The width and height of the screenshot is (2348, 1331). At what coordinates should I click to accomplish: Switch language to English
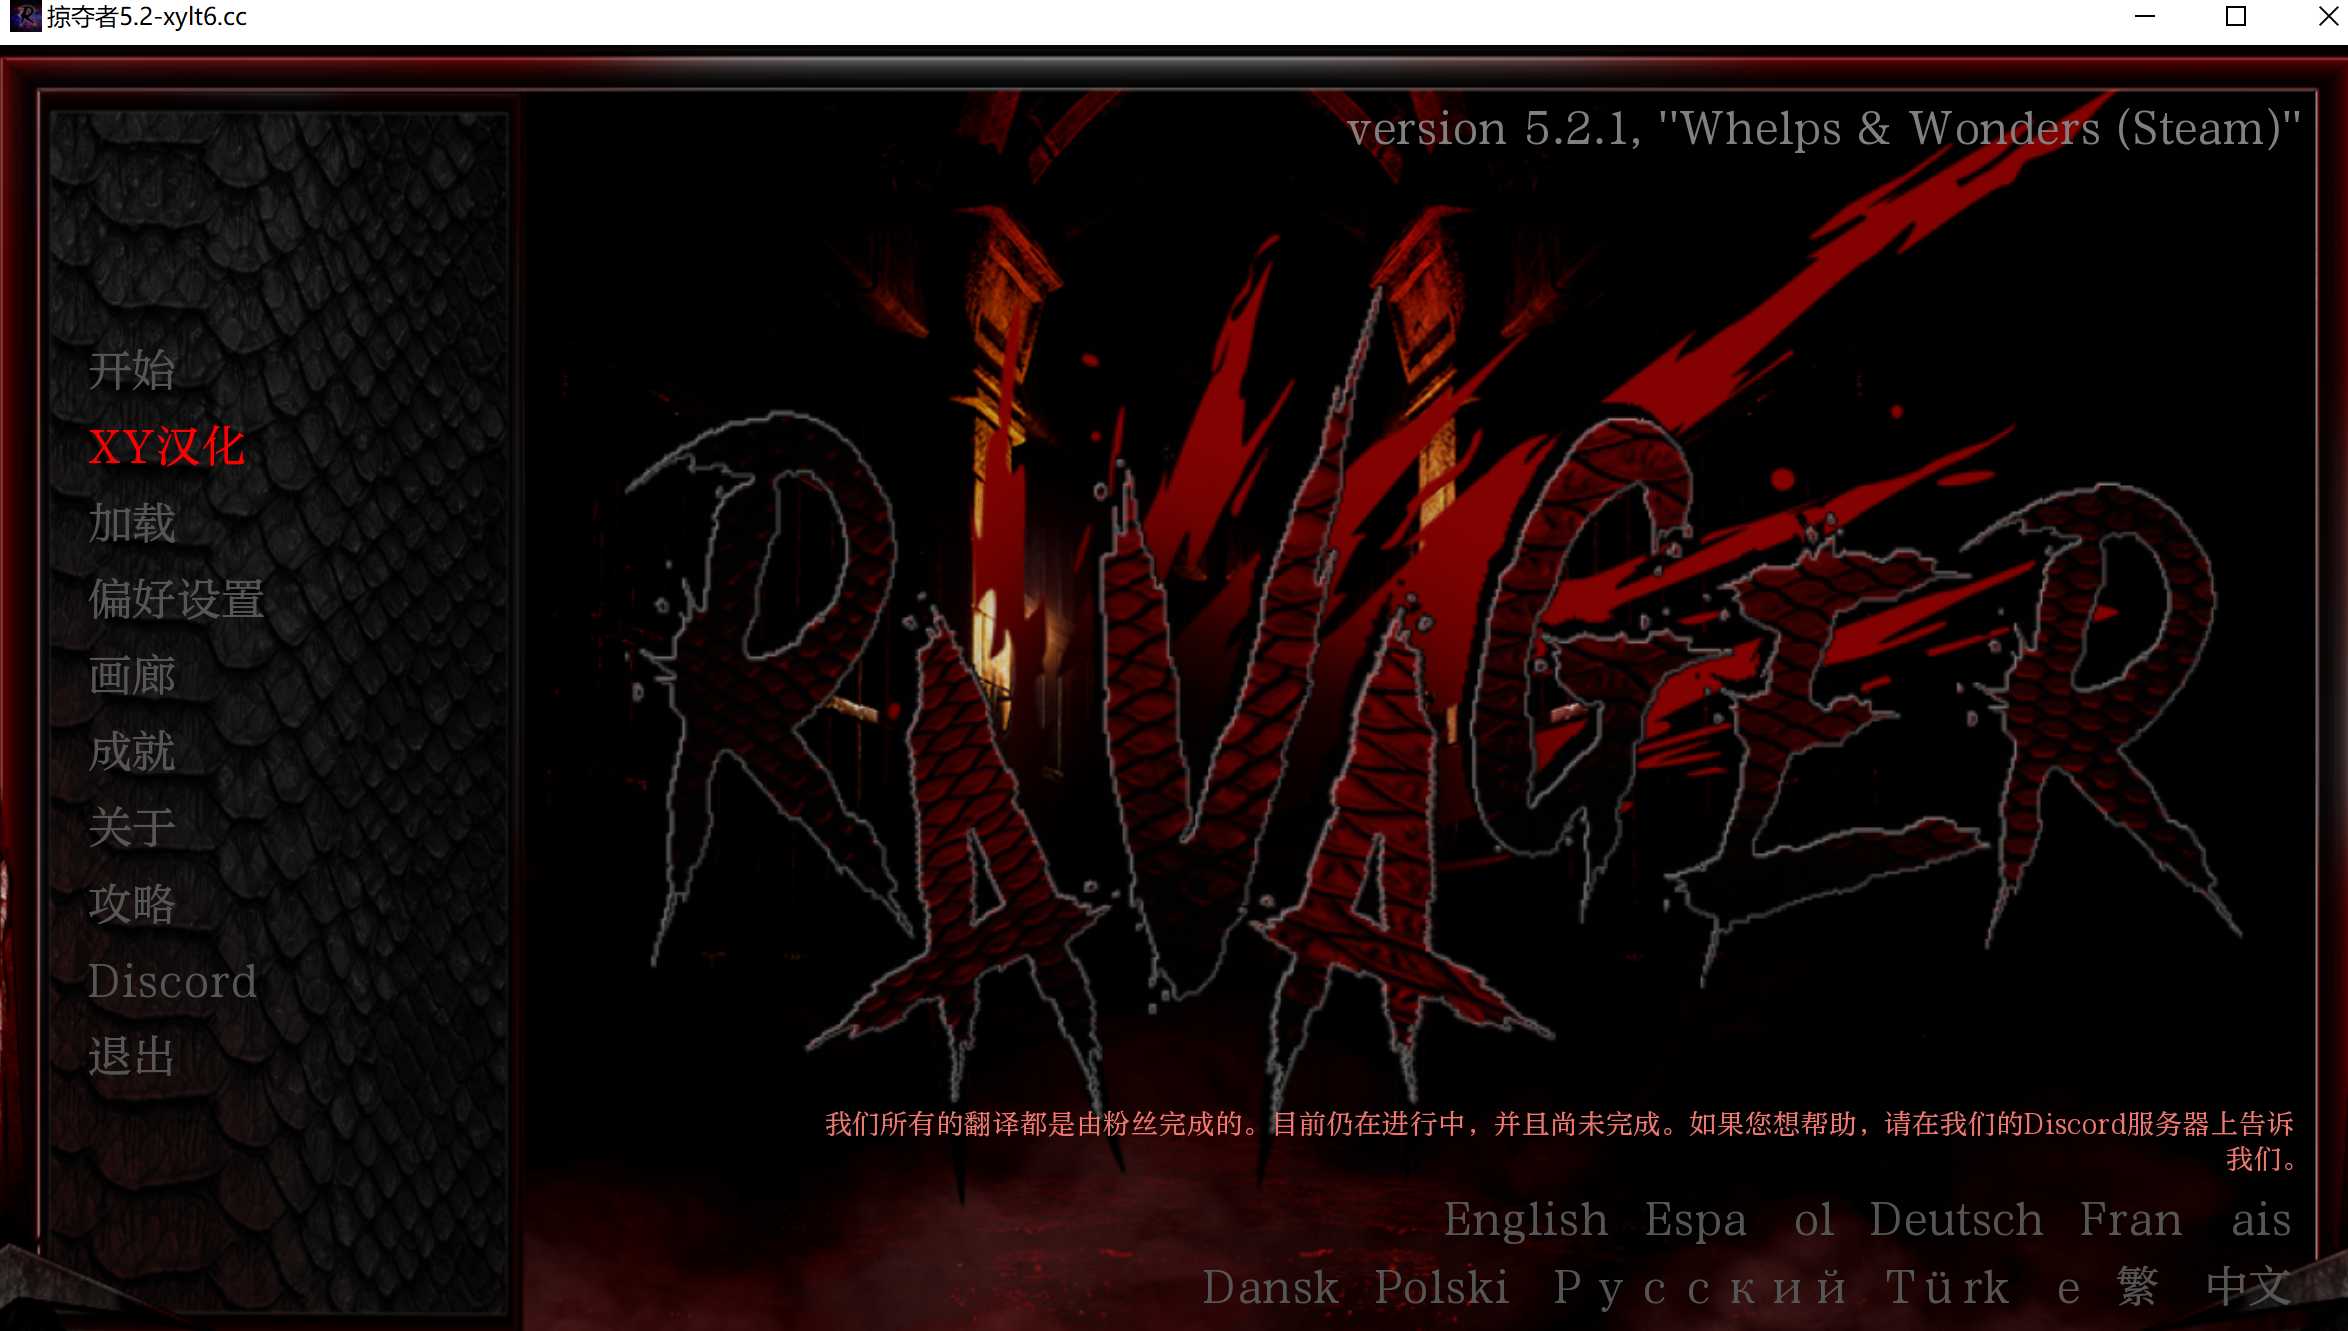click(x=1525, y=1219)
